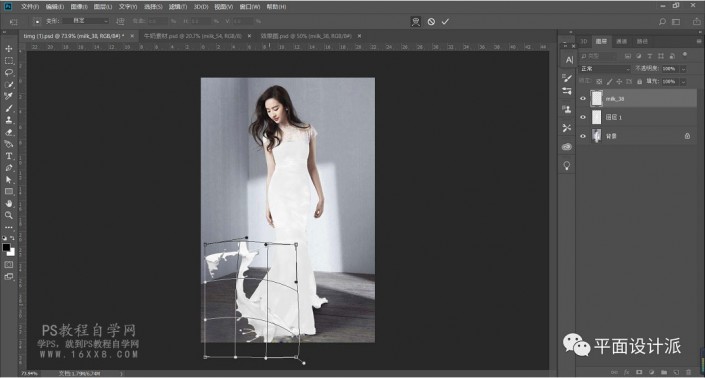Open the 编辑(E) menu

pyautogui.click(x=54, y=7)
